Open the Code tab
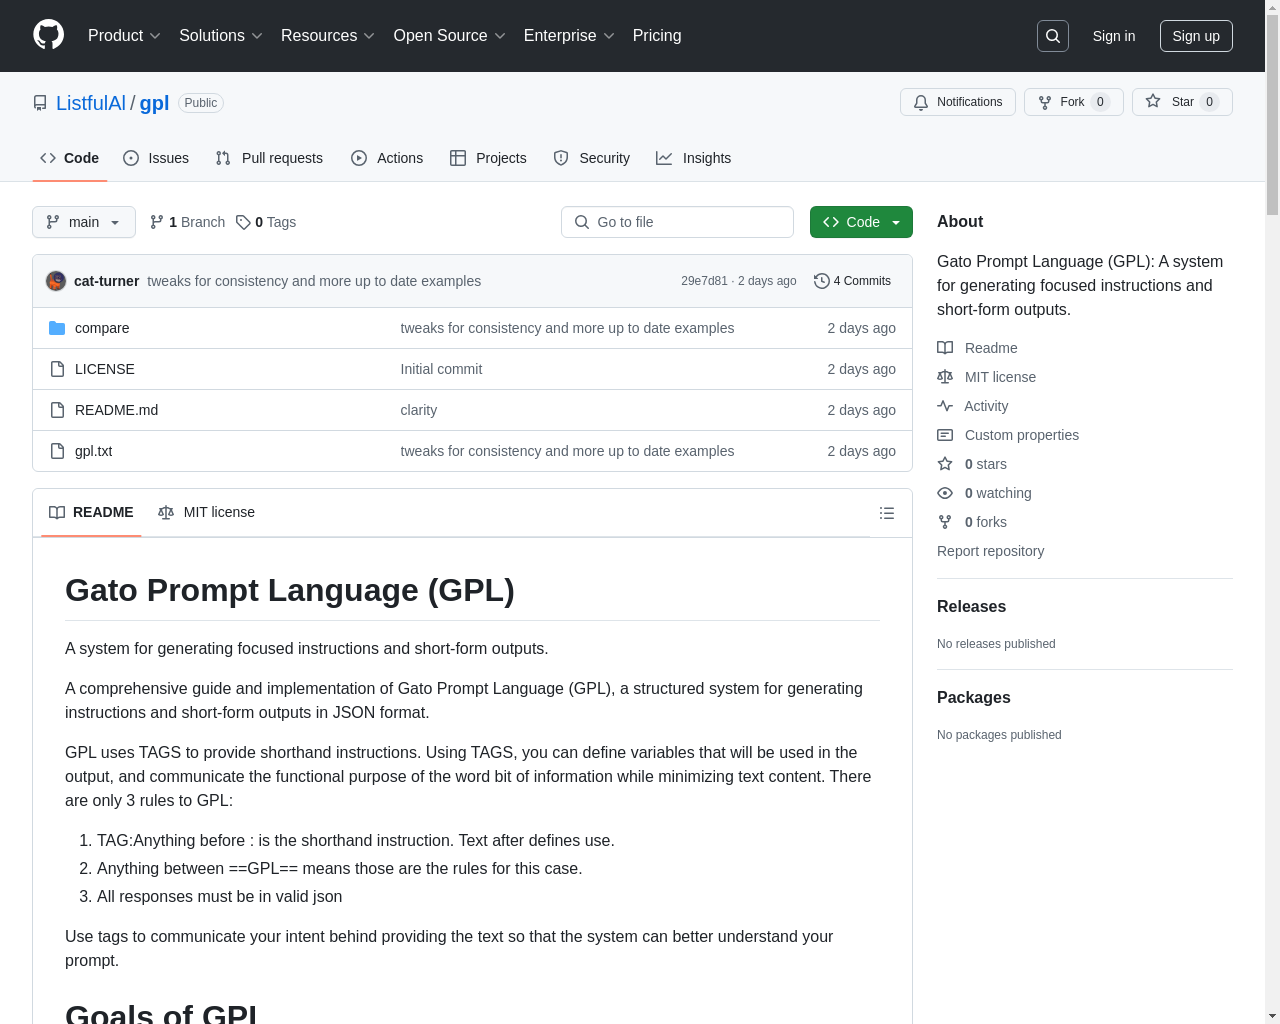The image size is (1280, 1024). [x=70, y=158]
